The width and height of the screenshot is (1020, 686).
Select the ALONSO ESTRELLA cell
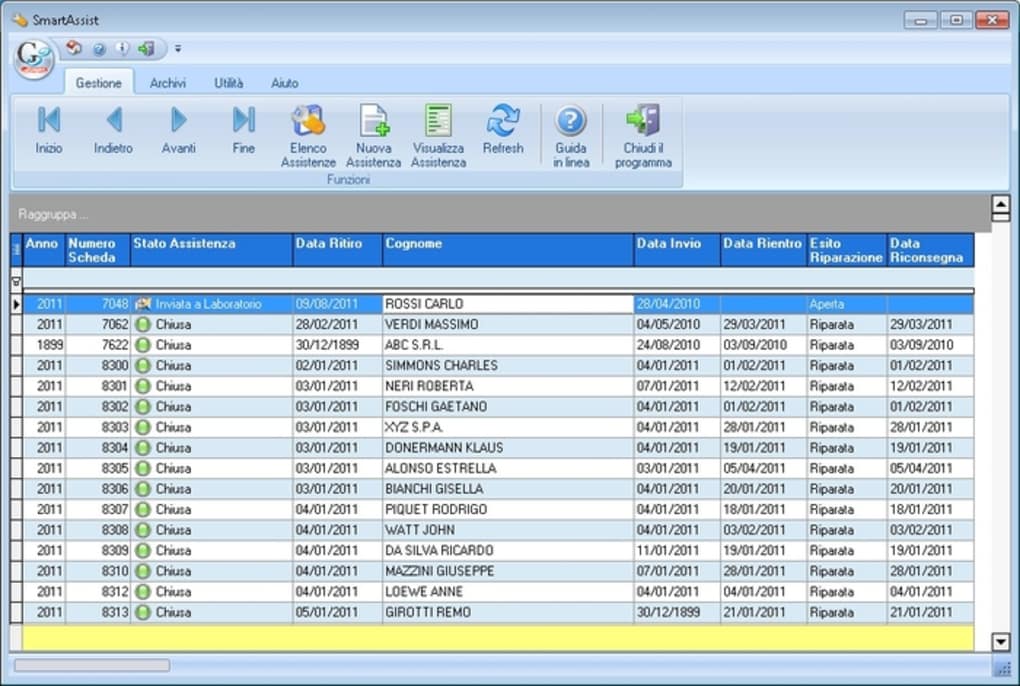pos(508,468)
